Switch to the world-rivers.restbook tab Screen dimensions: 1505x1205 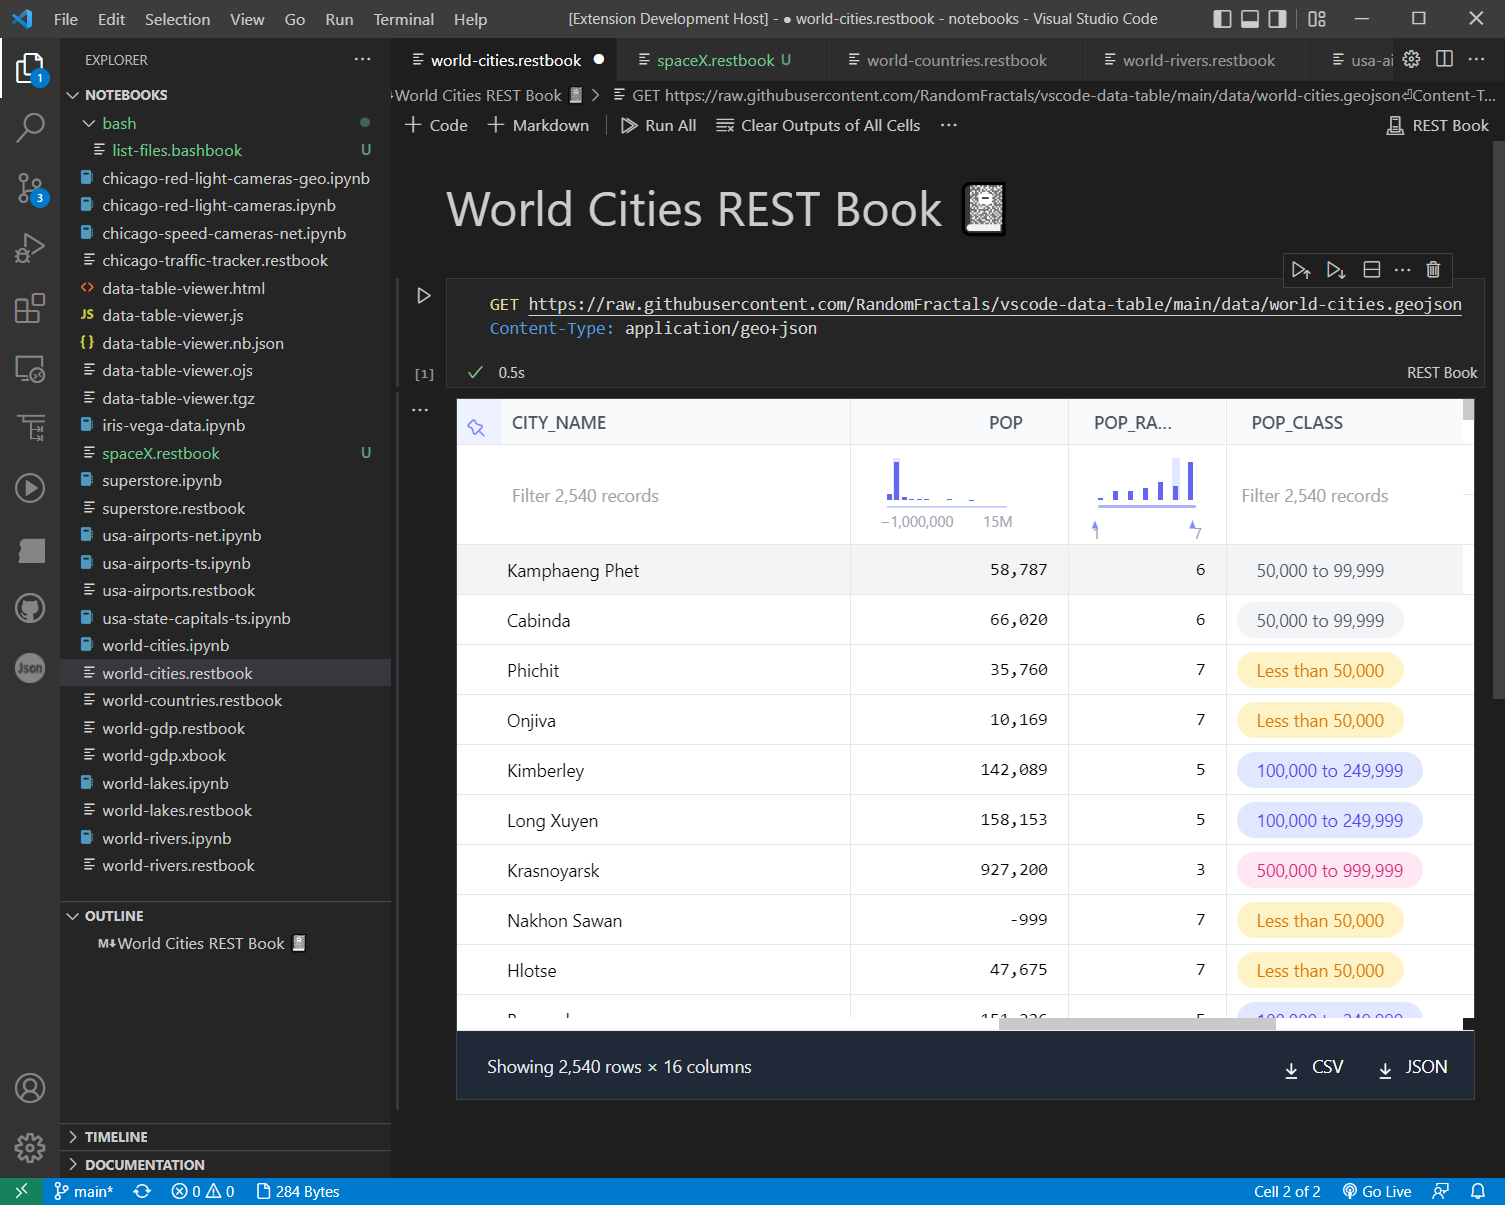(1199, 60)
